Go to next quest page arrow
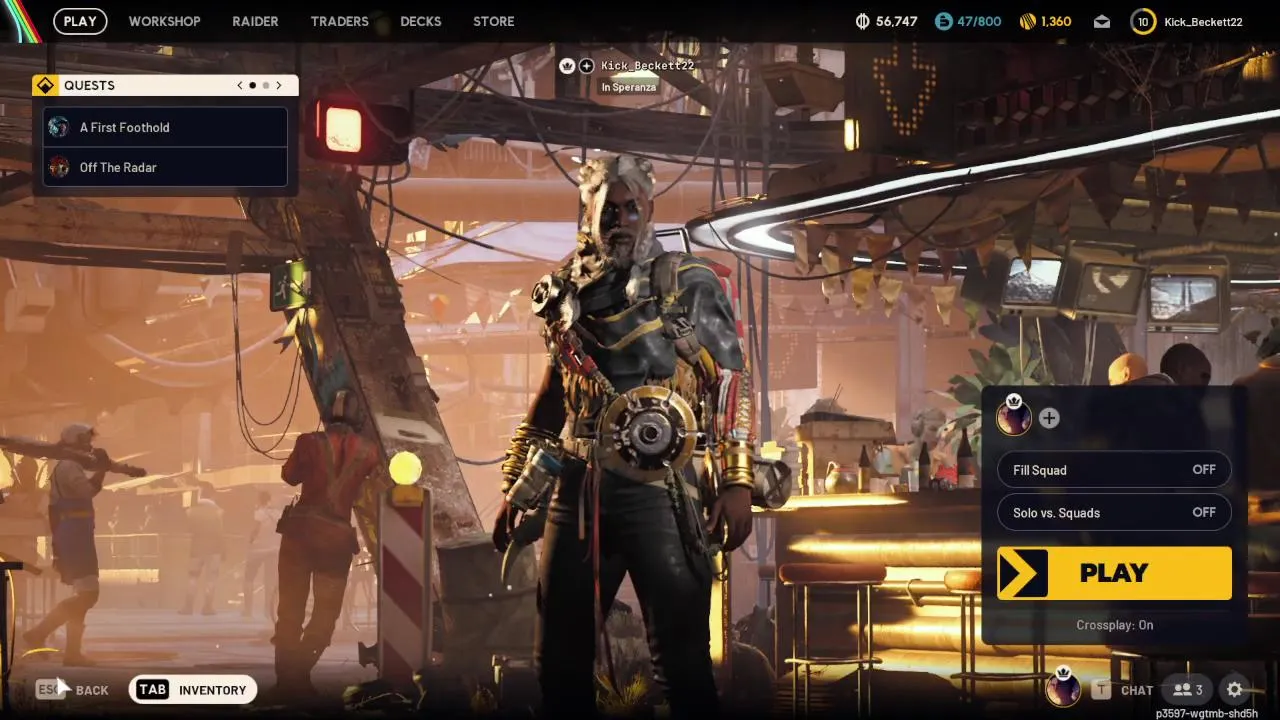 pos(279,85)
